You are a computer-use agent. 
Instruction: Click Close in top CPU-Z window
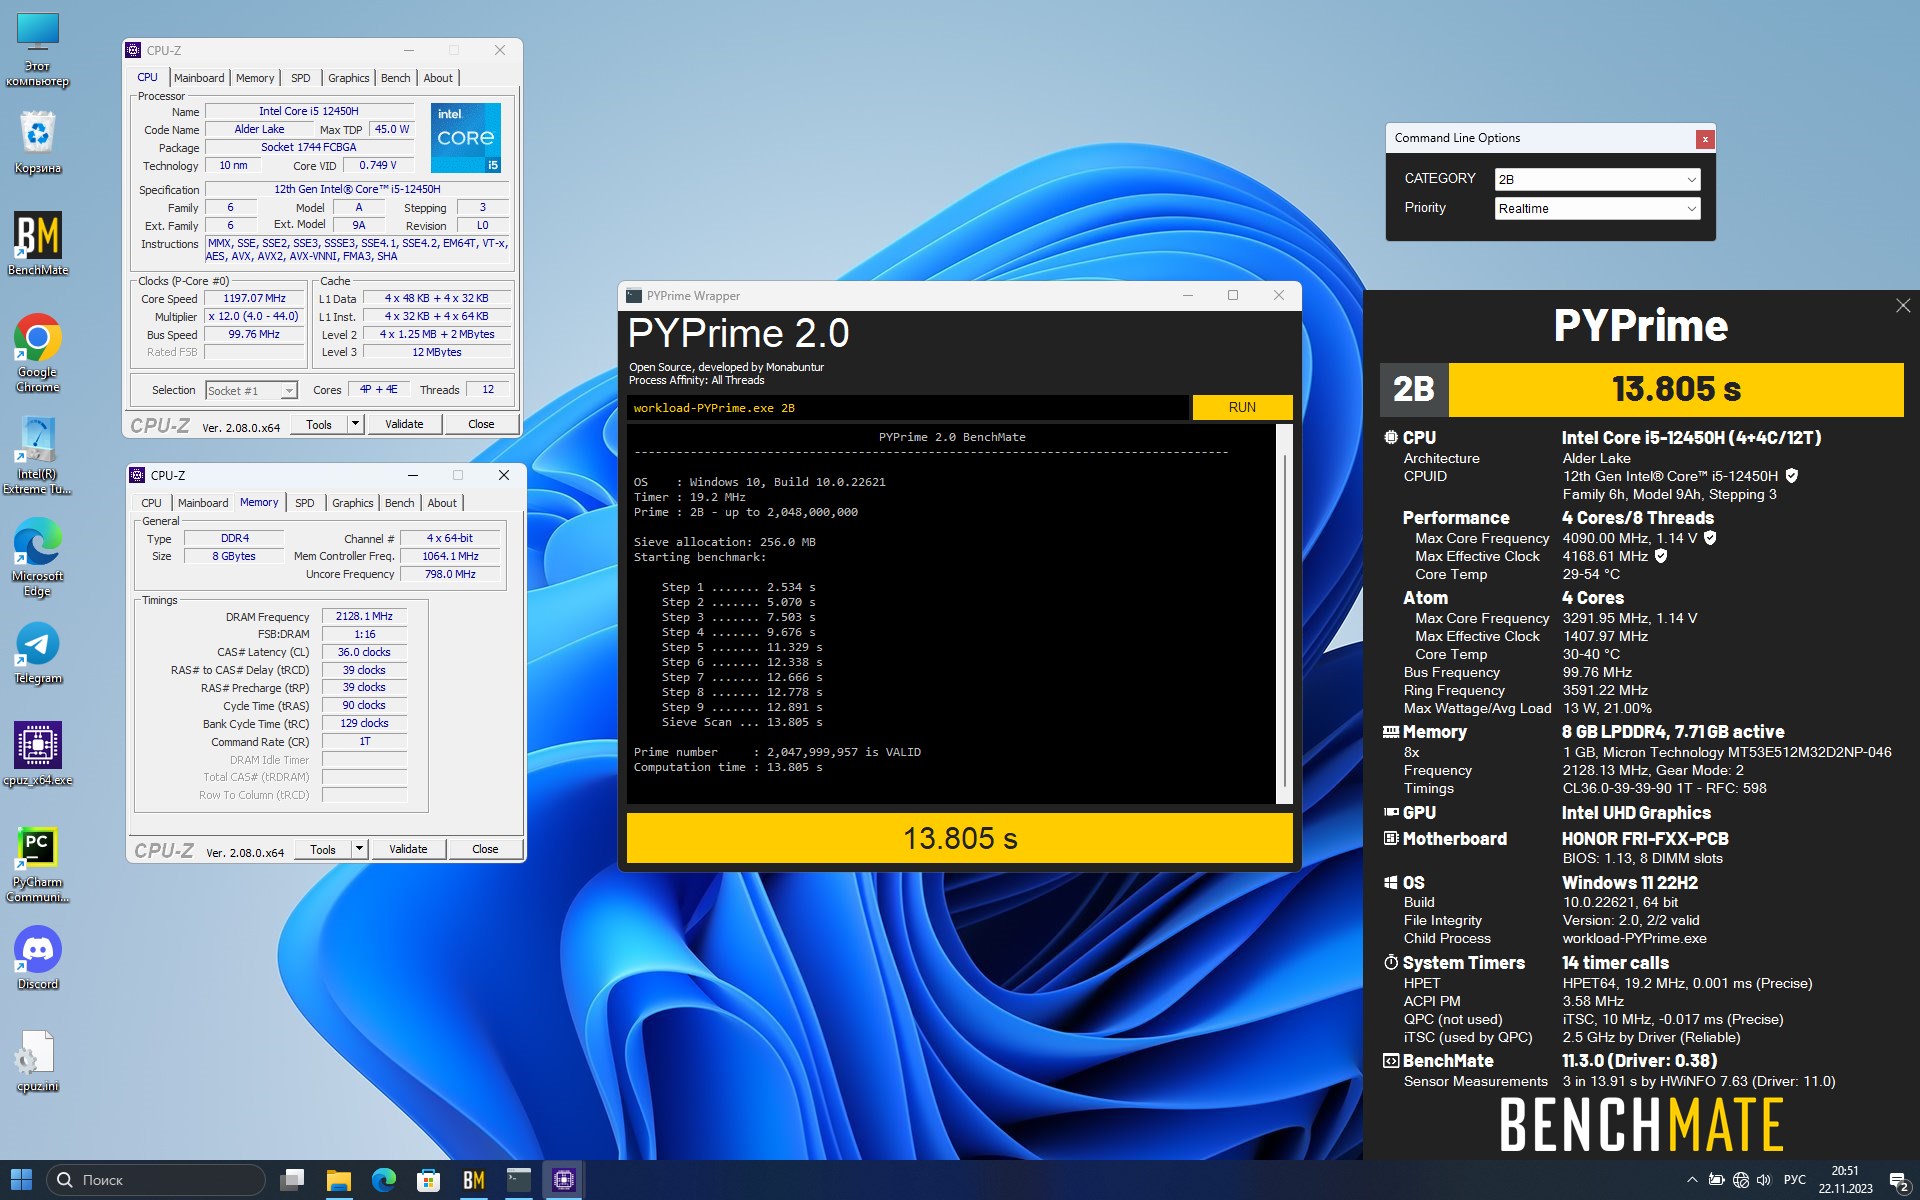point(481,424)
